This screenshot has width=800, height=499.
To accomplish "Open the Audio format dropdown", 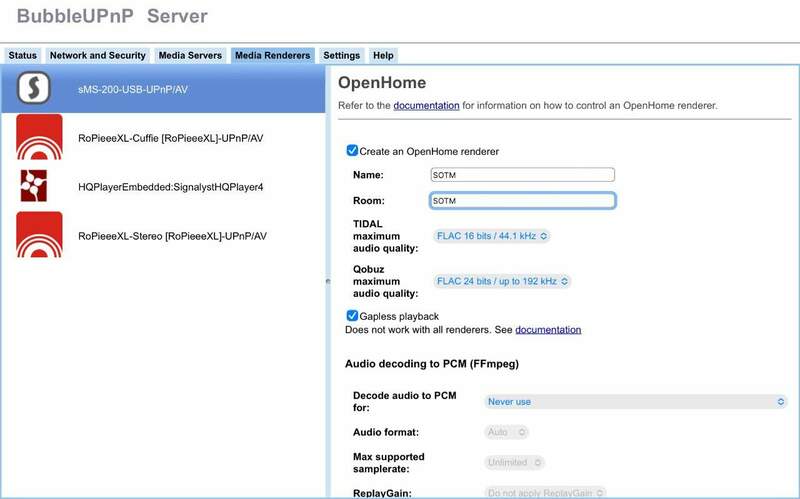I will 506,432.
